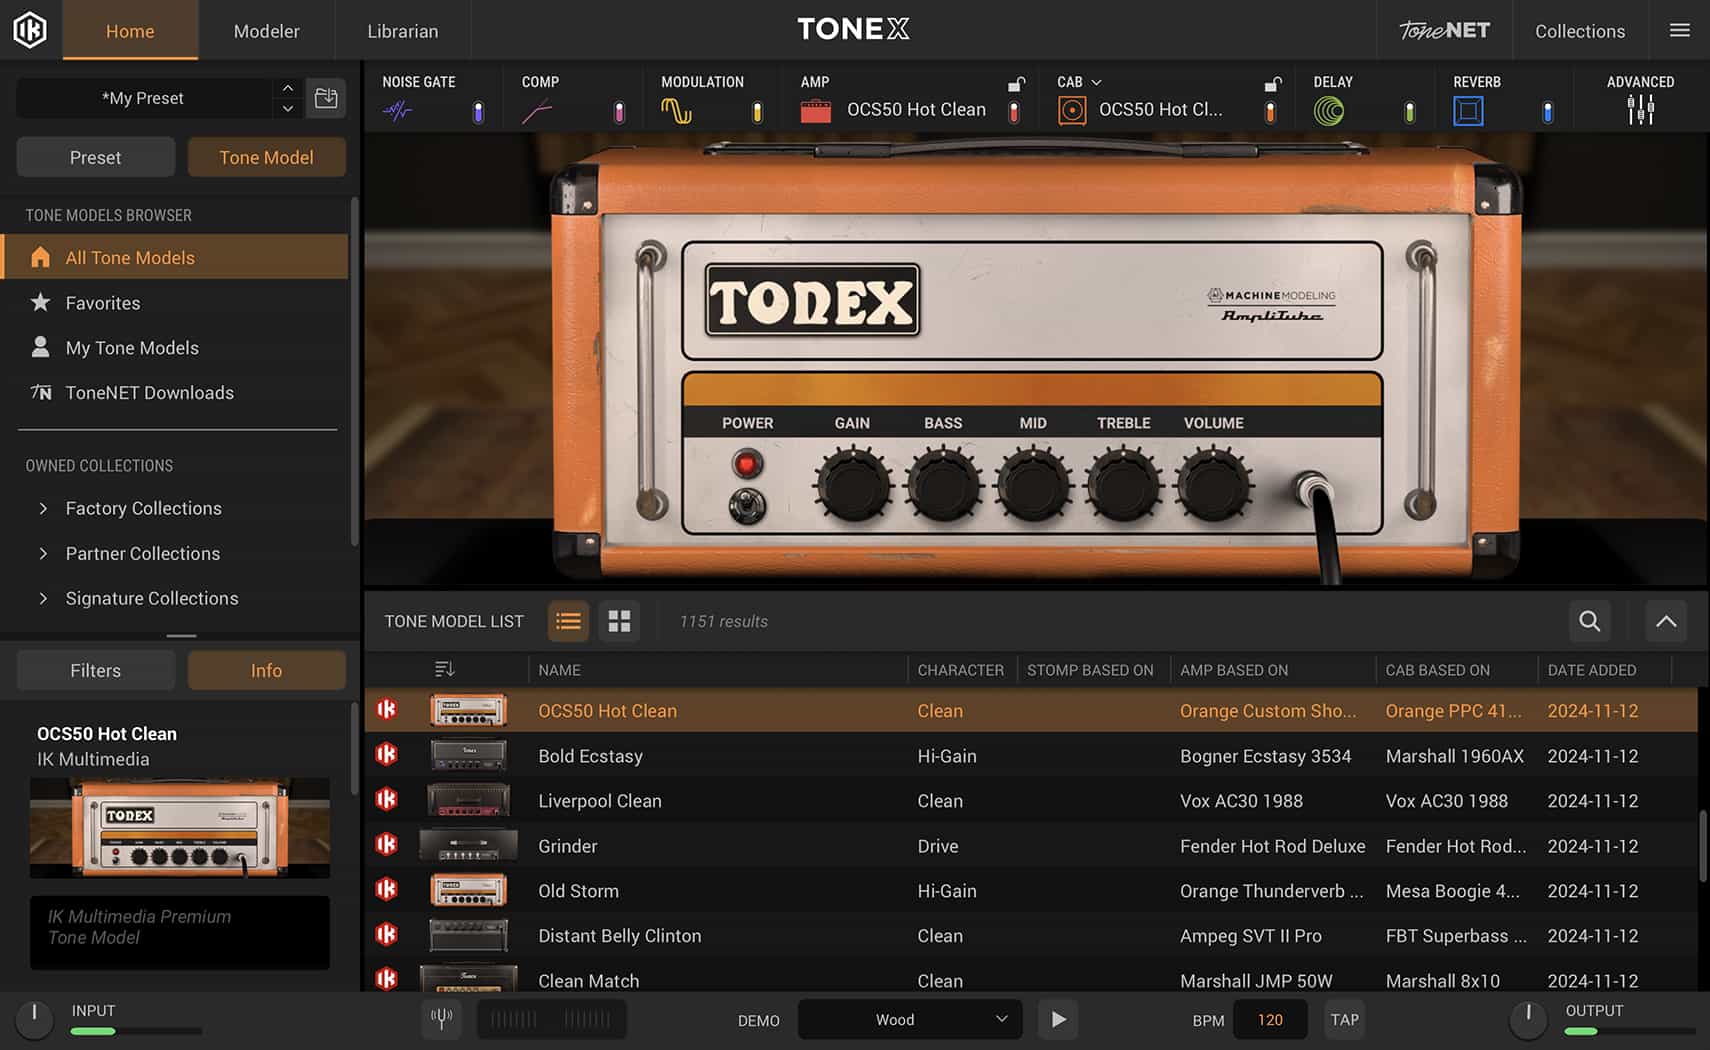
Task: Click the amp thumbnail icon for OCS50 Hot Clean
Action: coord(816,110)
